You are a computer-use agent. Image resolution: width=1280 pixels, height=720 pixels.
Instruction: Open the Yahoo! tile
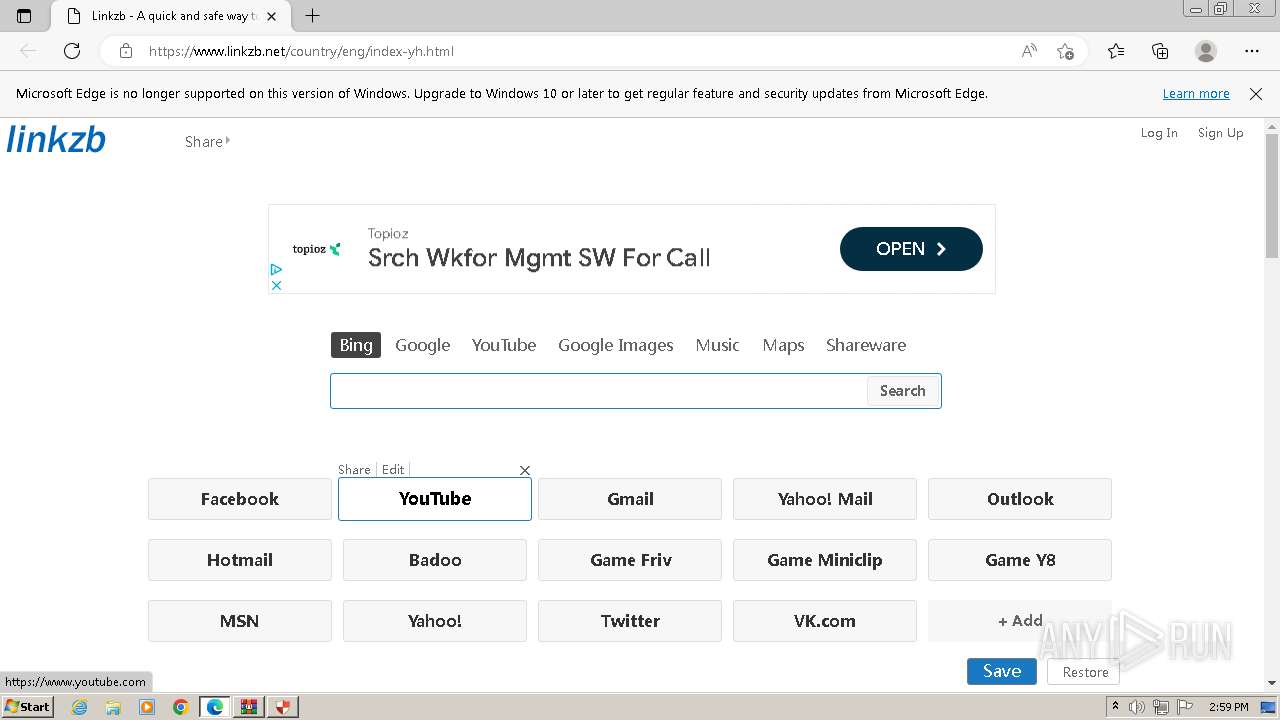point(435,621)
